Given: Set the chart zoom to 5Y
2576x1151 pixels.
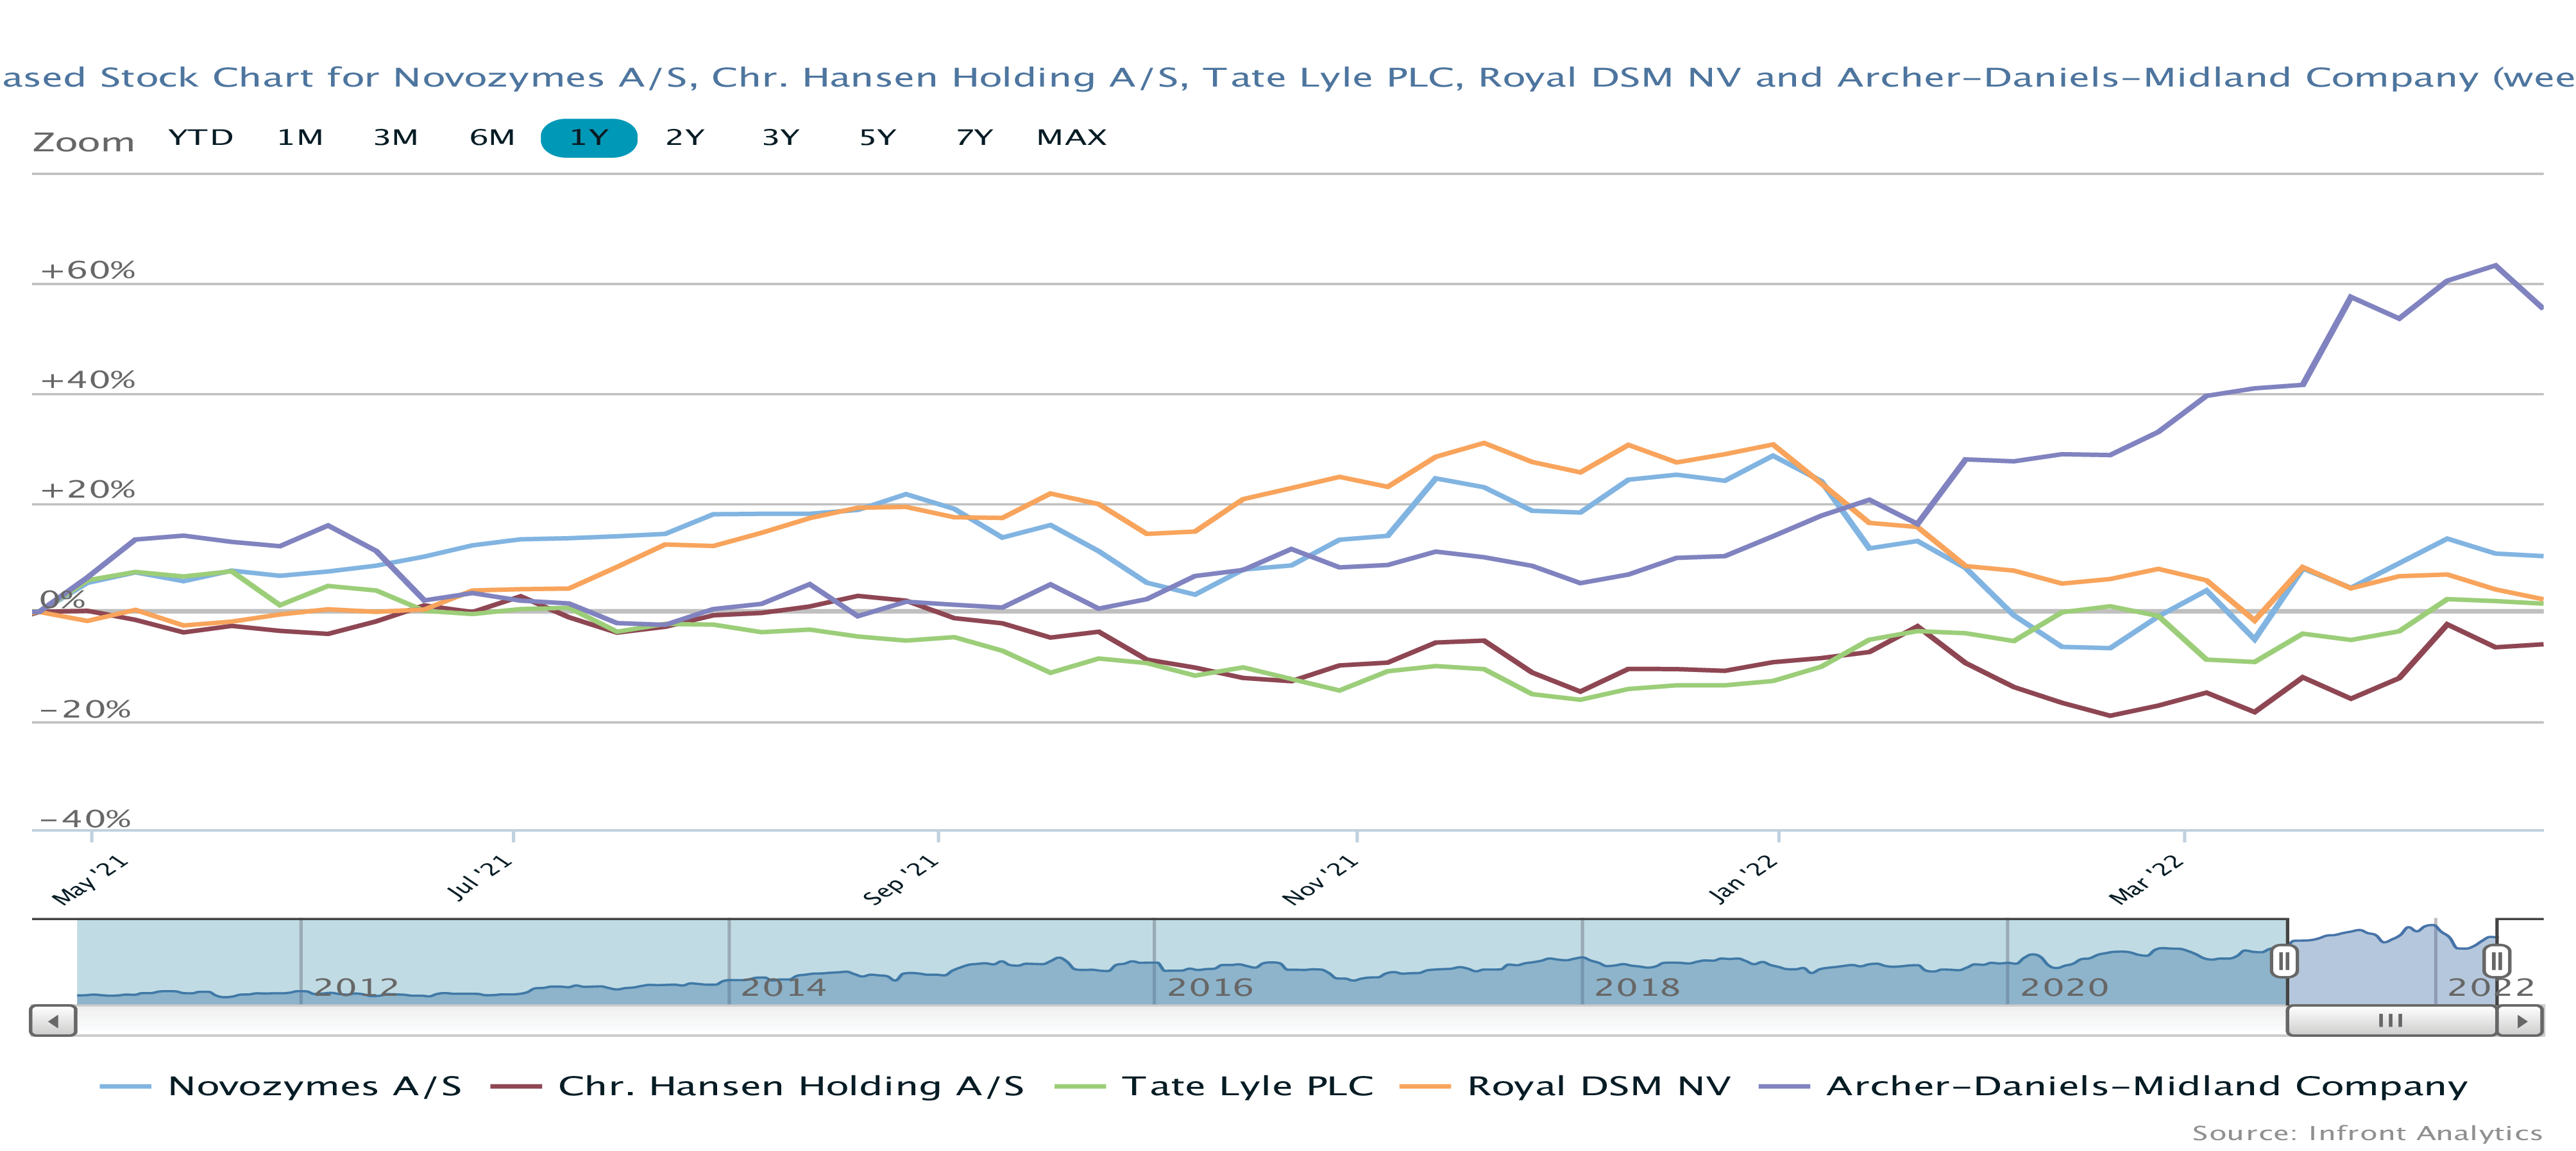Looking at the screenshot, I should pyautogui.click(x=878, y=138).
